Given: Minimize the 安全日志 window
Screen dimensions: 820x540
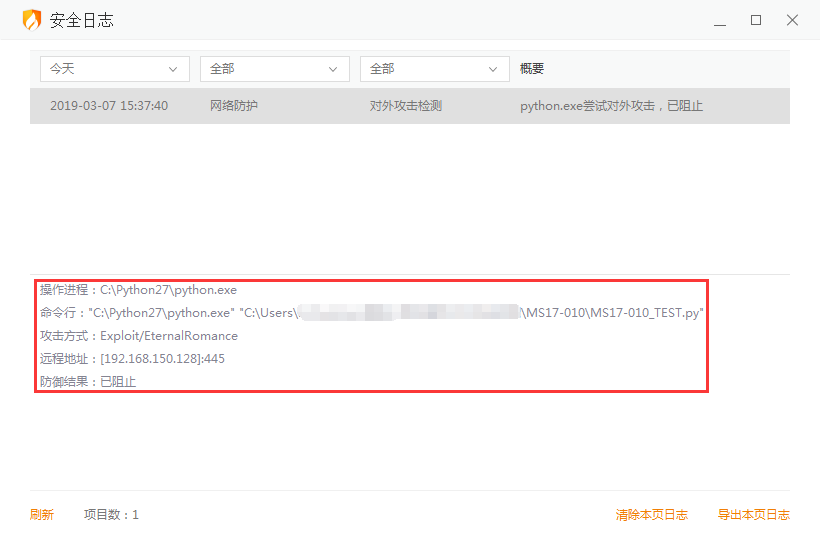Looking at the screenshot, I should tap(720, 20).
